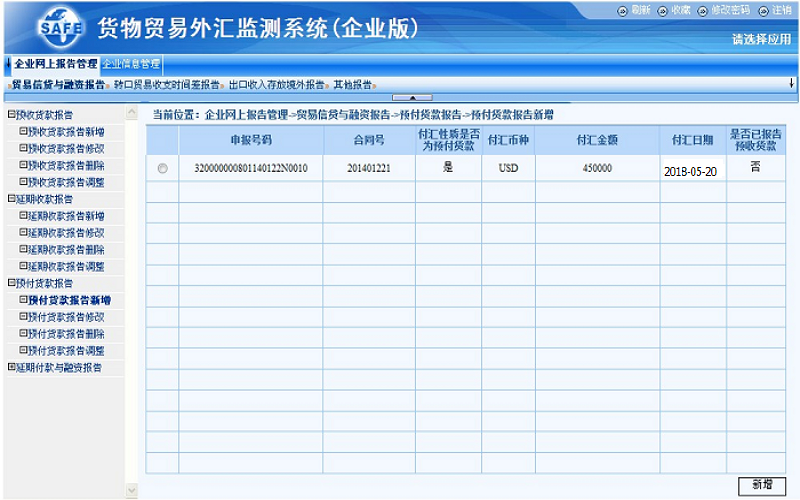The height and width of the screenshot is (500, 800).
Task: Click the 刷新 refresh icon
Action: [623, 10]
